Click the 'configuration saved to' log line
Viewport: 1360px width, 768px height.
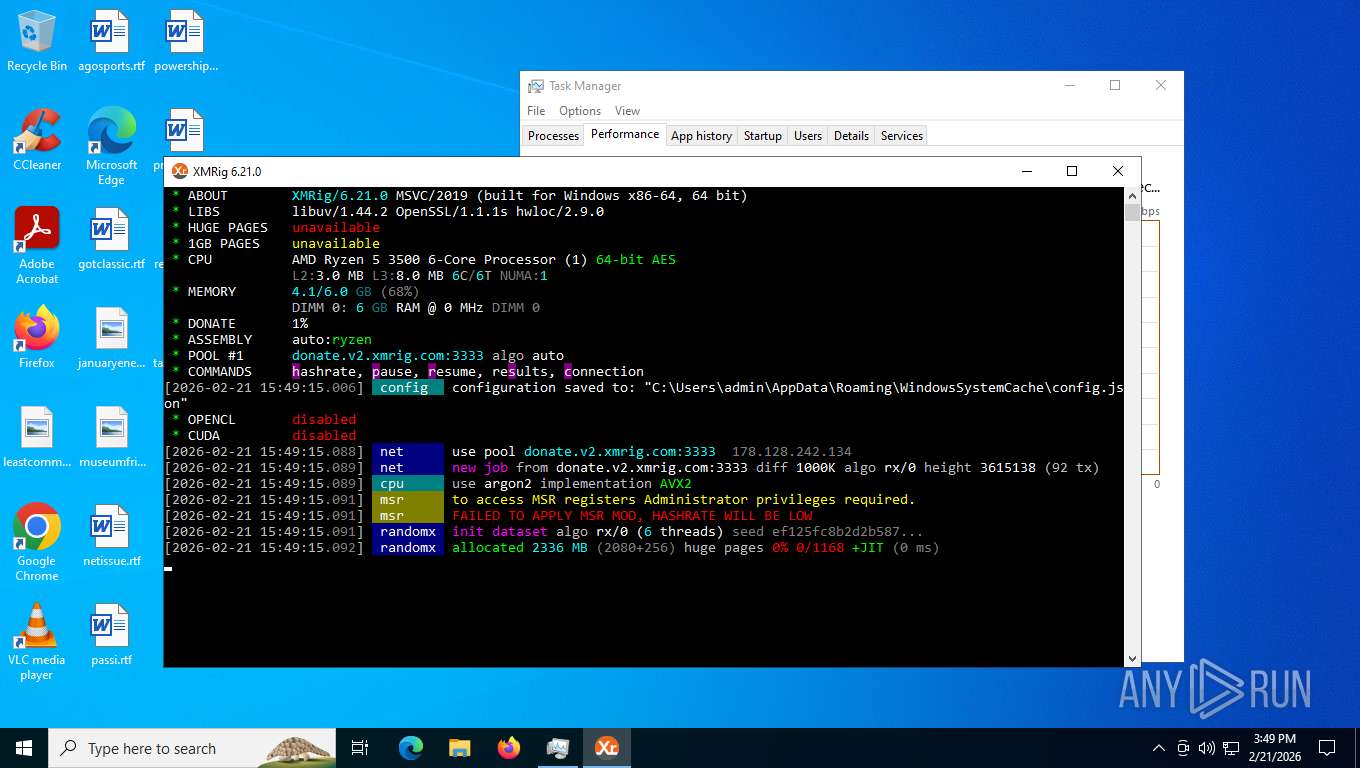pyautogui.click(x=644, y=396)
